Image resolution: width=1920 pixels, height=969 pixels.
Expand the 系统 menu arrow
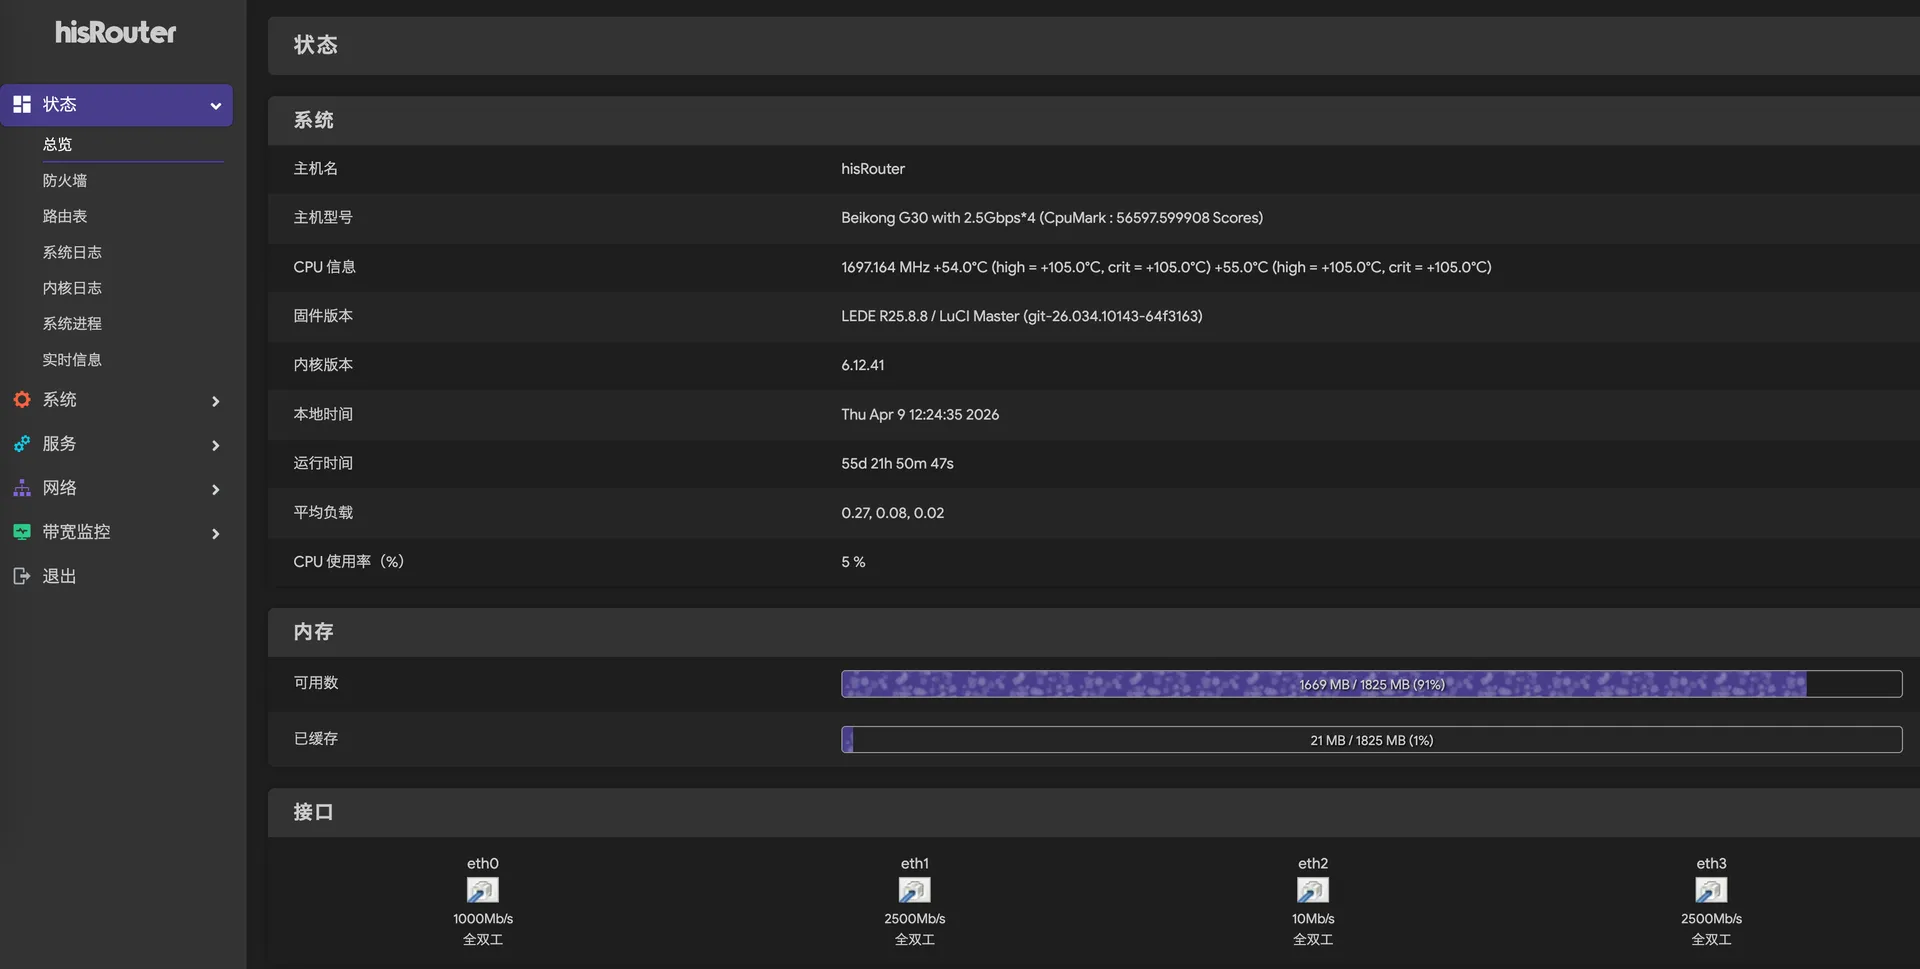coord(215,401)
